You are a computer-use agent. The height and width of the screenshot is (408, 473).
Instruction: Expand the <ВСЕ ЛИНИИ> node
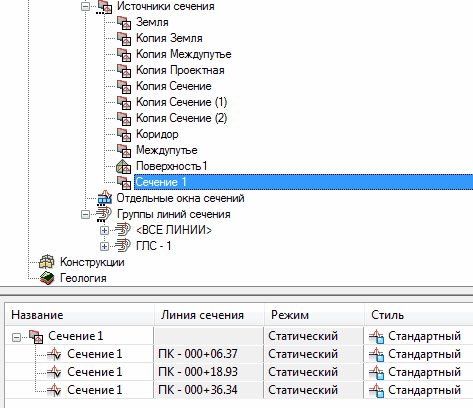(104, 230)
